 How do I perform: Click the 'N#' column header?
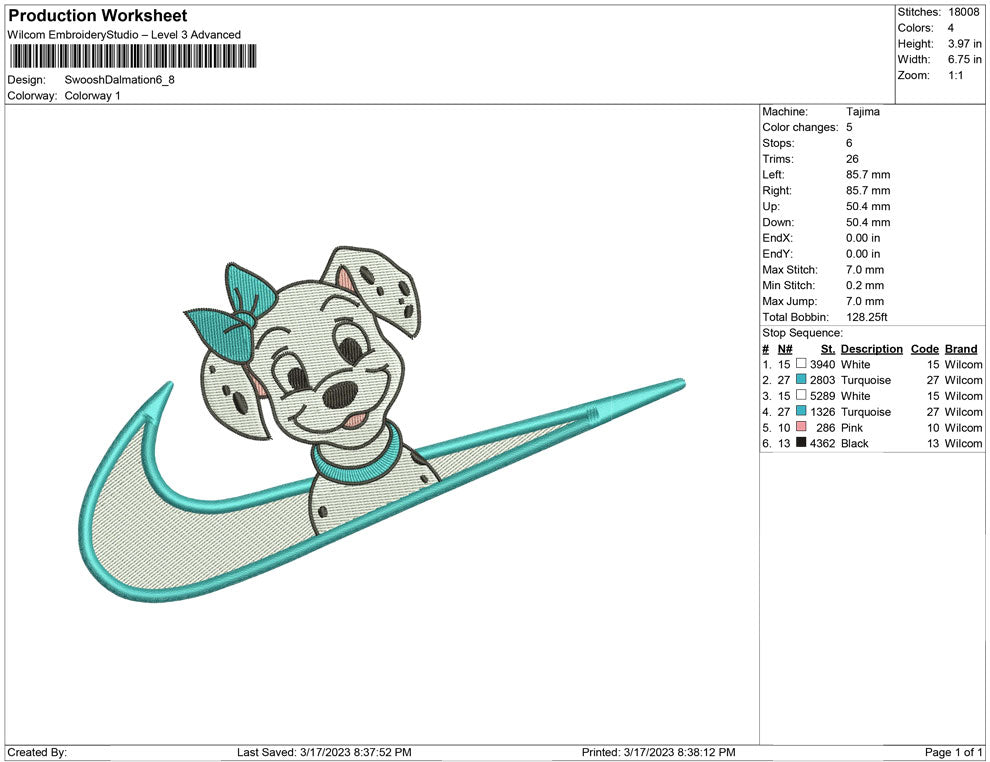click(x=785, y=349)
